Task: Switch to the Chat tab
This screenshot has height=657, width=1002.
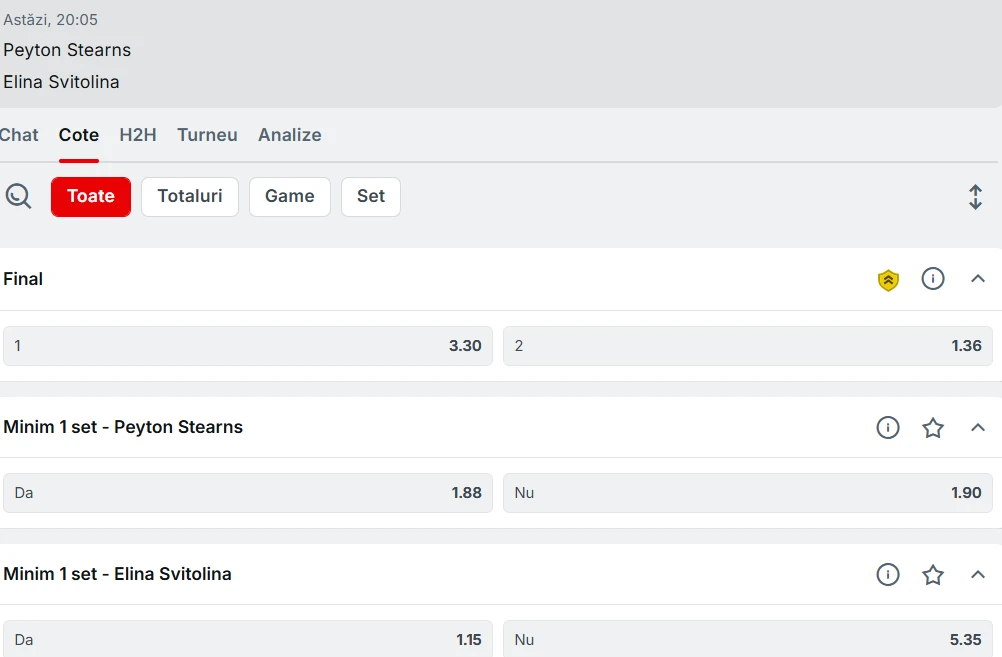Action: point(19,135)
